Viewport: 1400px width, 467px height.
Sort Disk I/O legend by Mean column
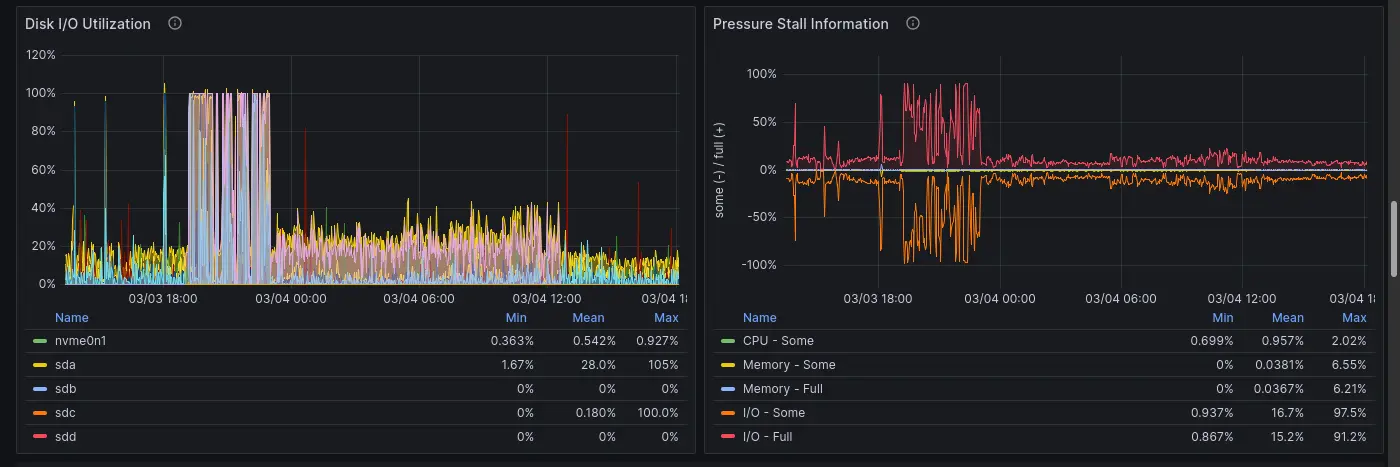coord(588,318)
